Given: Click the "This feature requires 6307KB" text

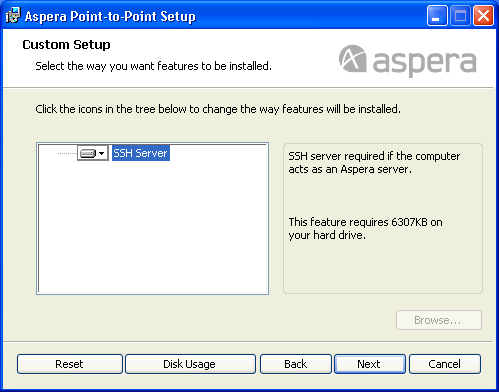Looking at the screenshot, I should (365, 228).
